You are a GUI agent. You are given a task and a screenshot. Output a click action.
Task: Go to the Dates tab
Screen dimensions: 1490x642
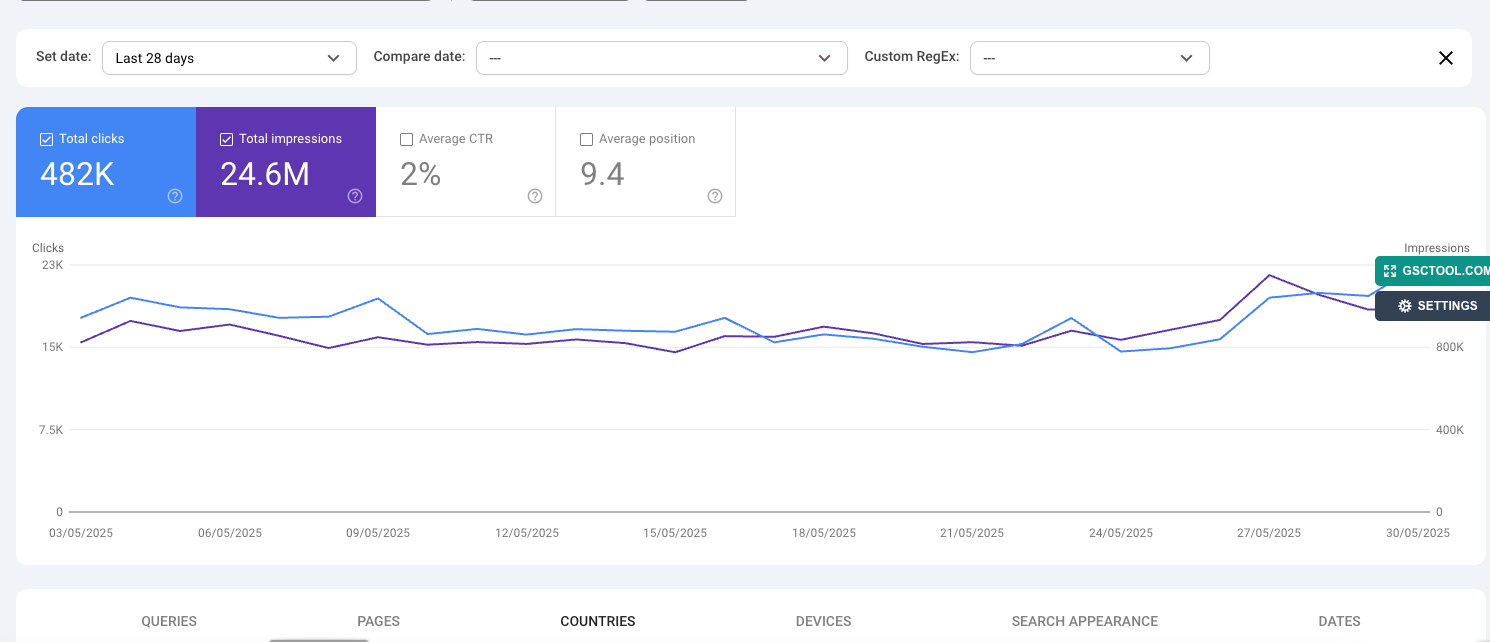pyautogui.click(x=1339, y=621)
